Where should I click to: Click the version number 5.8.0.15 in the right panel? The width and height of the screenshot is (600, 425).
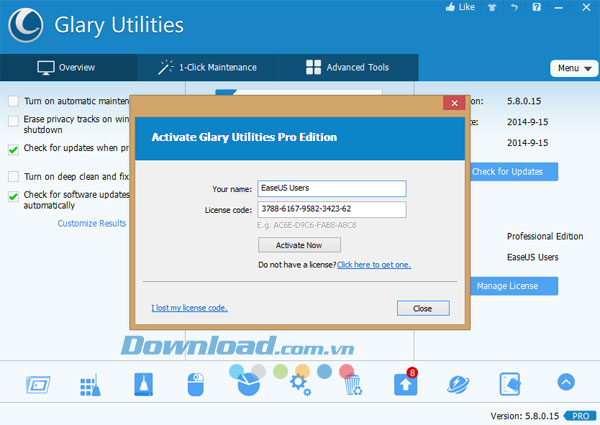point(524,101)
